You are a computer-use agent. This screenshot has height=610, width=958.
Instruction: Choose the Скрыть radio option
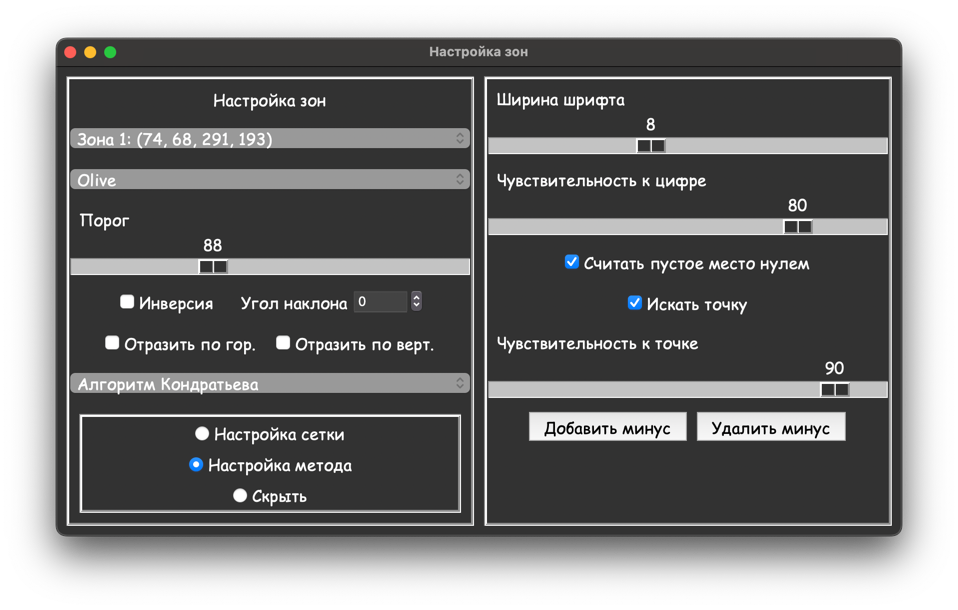click(x=240, y=496)
